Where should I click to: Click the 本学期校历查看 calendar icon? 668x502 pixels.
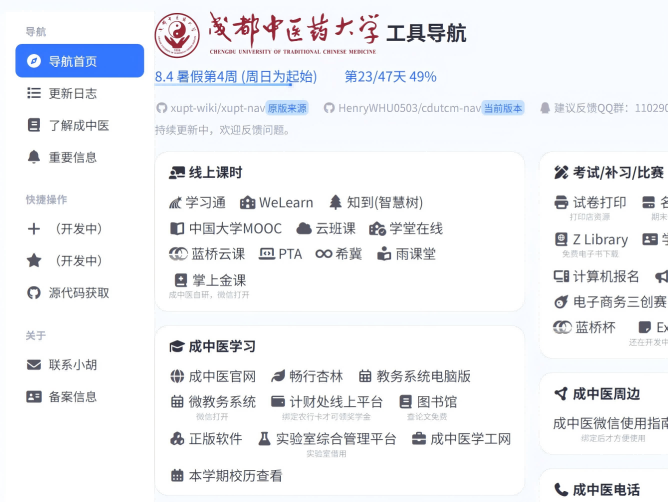(177, 476)
